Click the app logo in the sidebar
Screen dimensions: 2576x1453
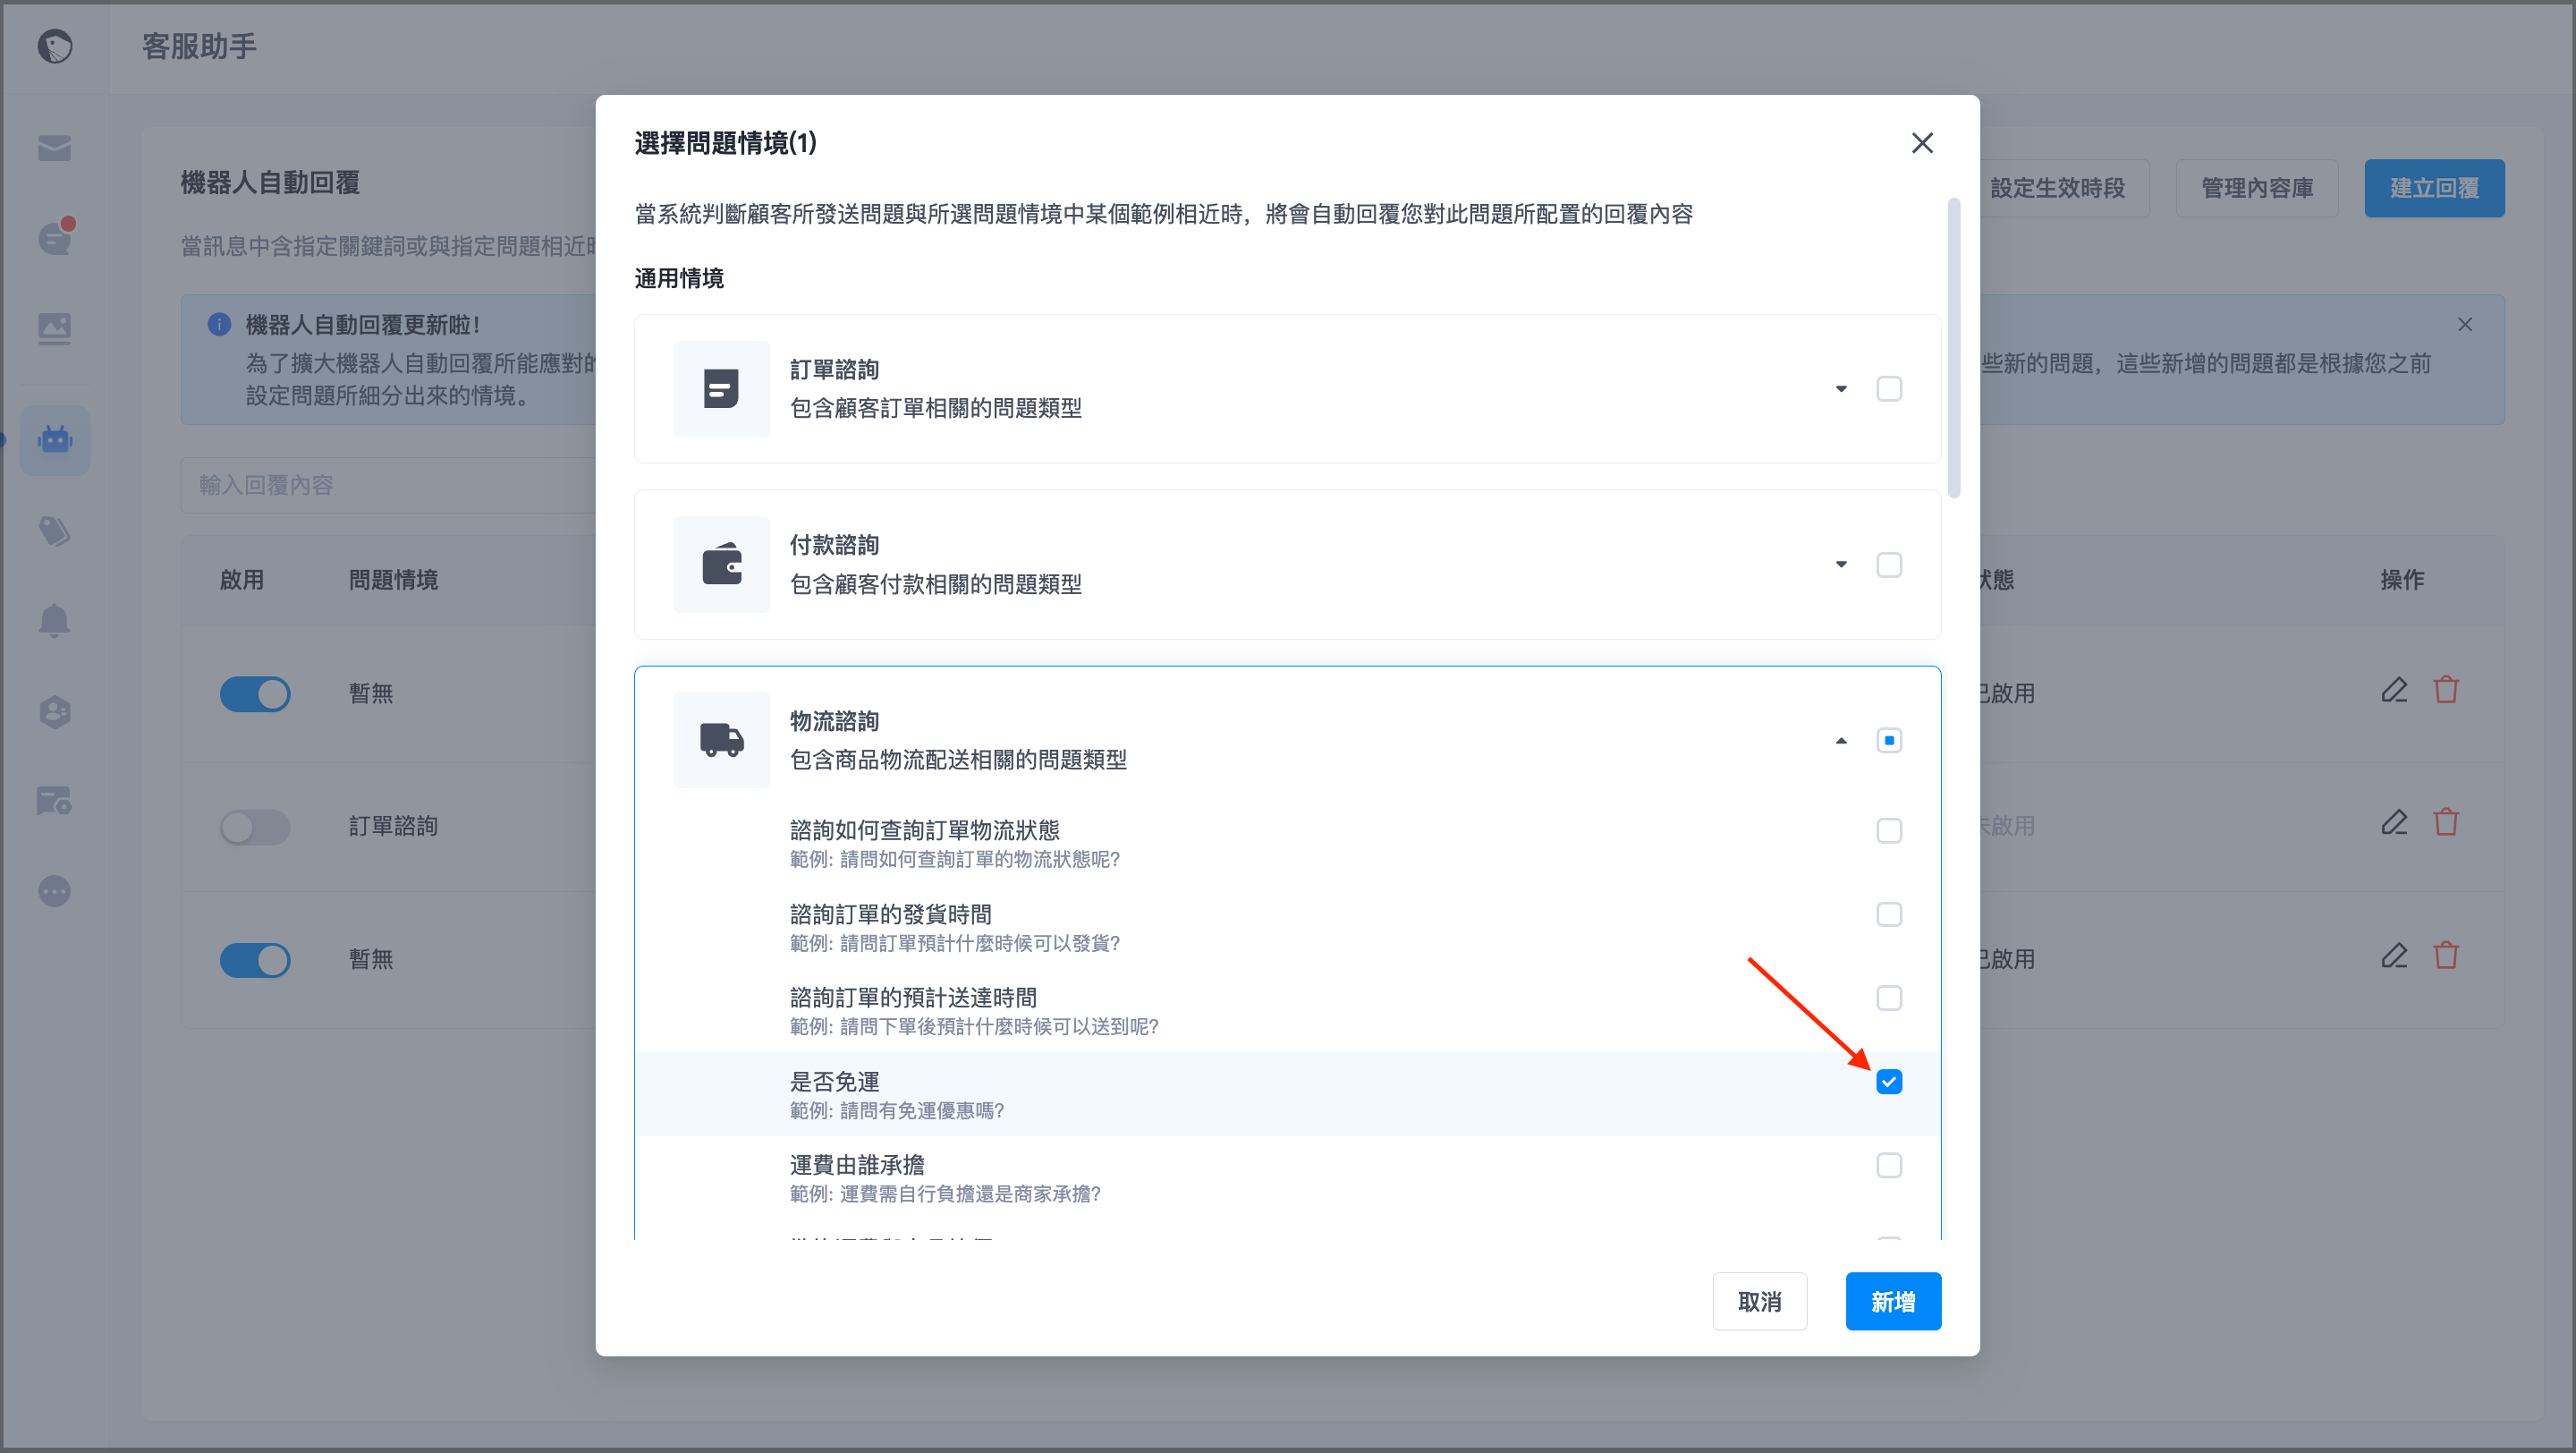click(55, 46)
